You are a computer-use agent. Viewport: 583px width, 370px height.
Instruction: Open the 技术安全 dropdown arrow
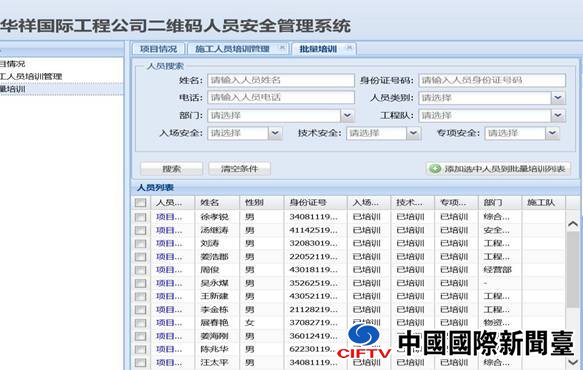[413, 133]
